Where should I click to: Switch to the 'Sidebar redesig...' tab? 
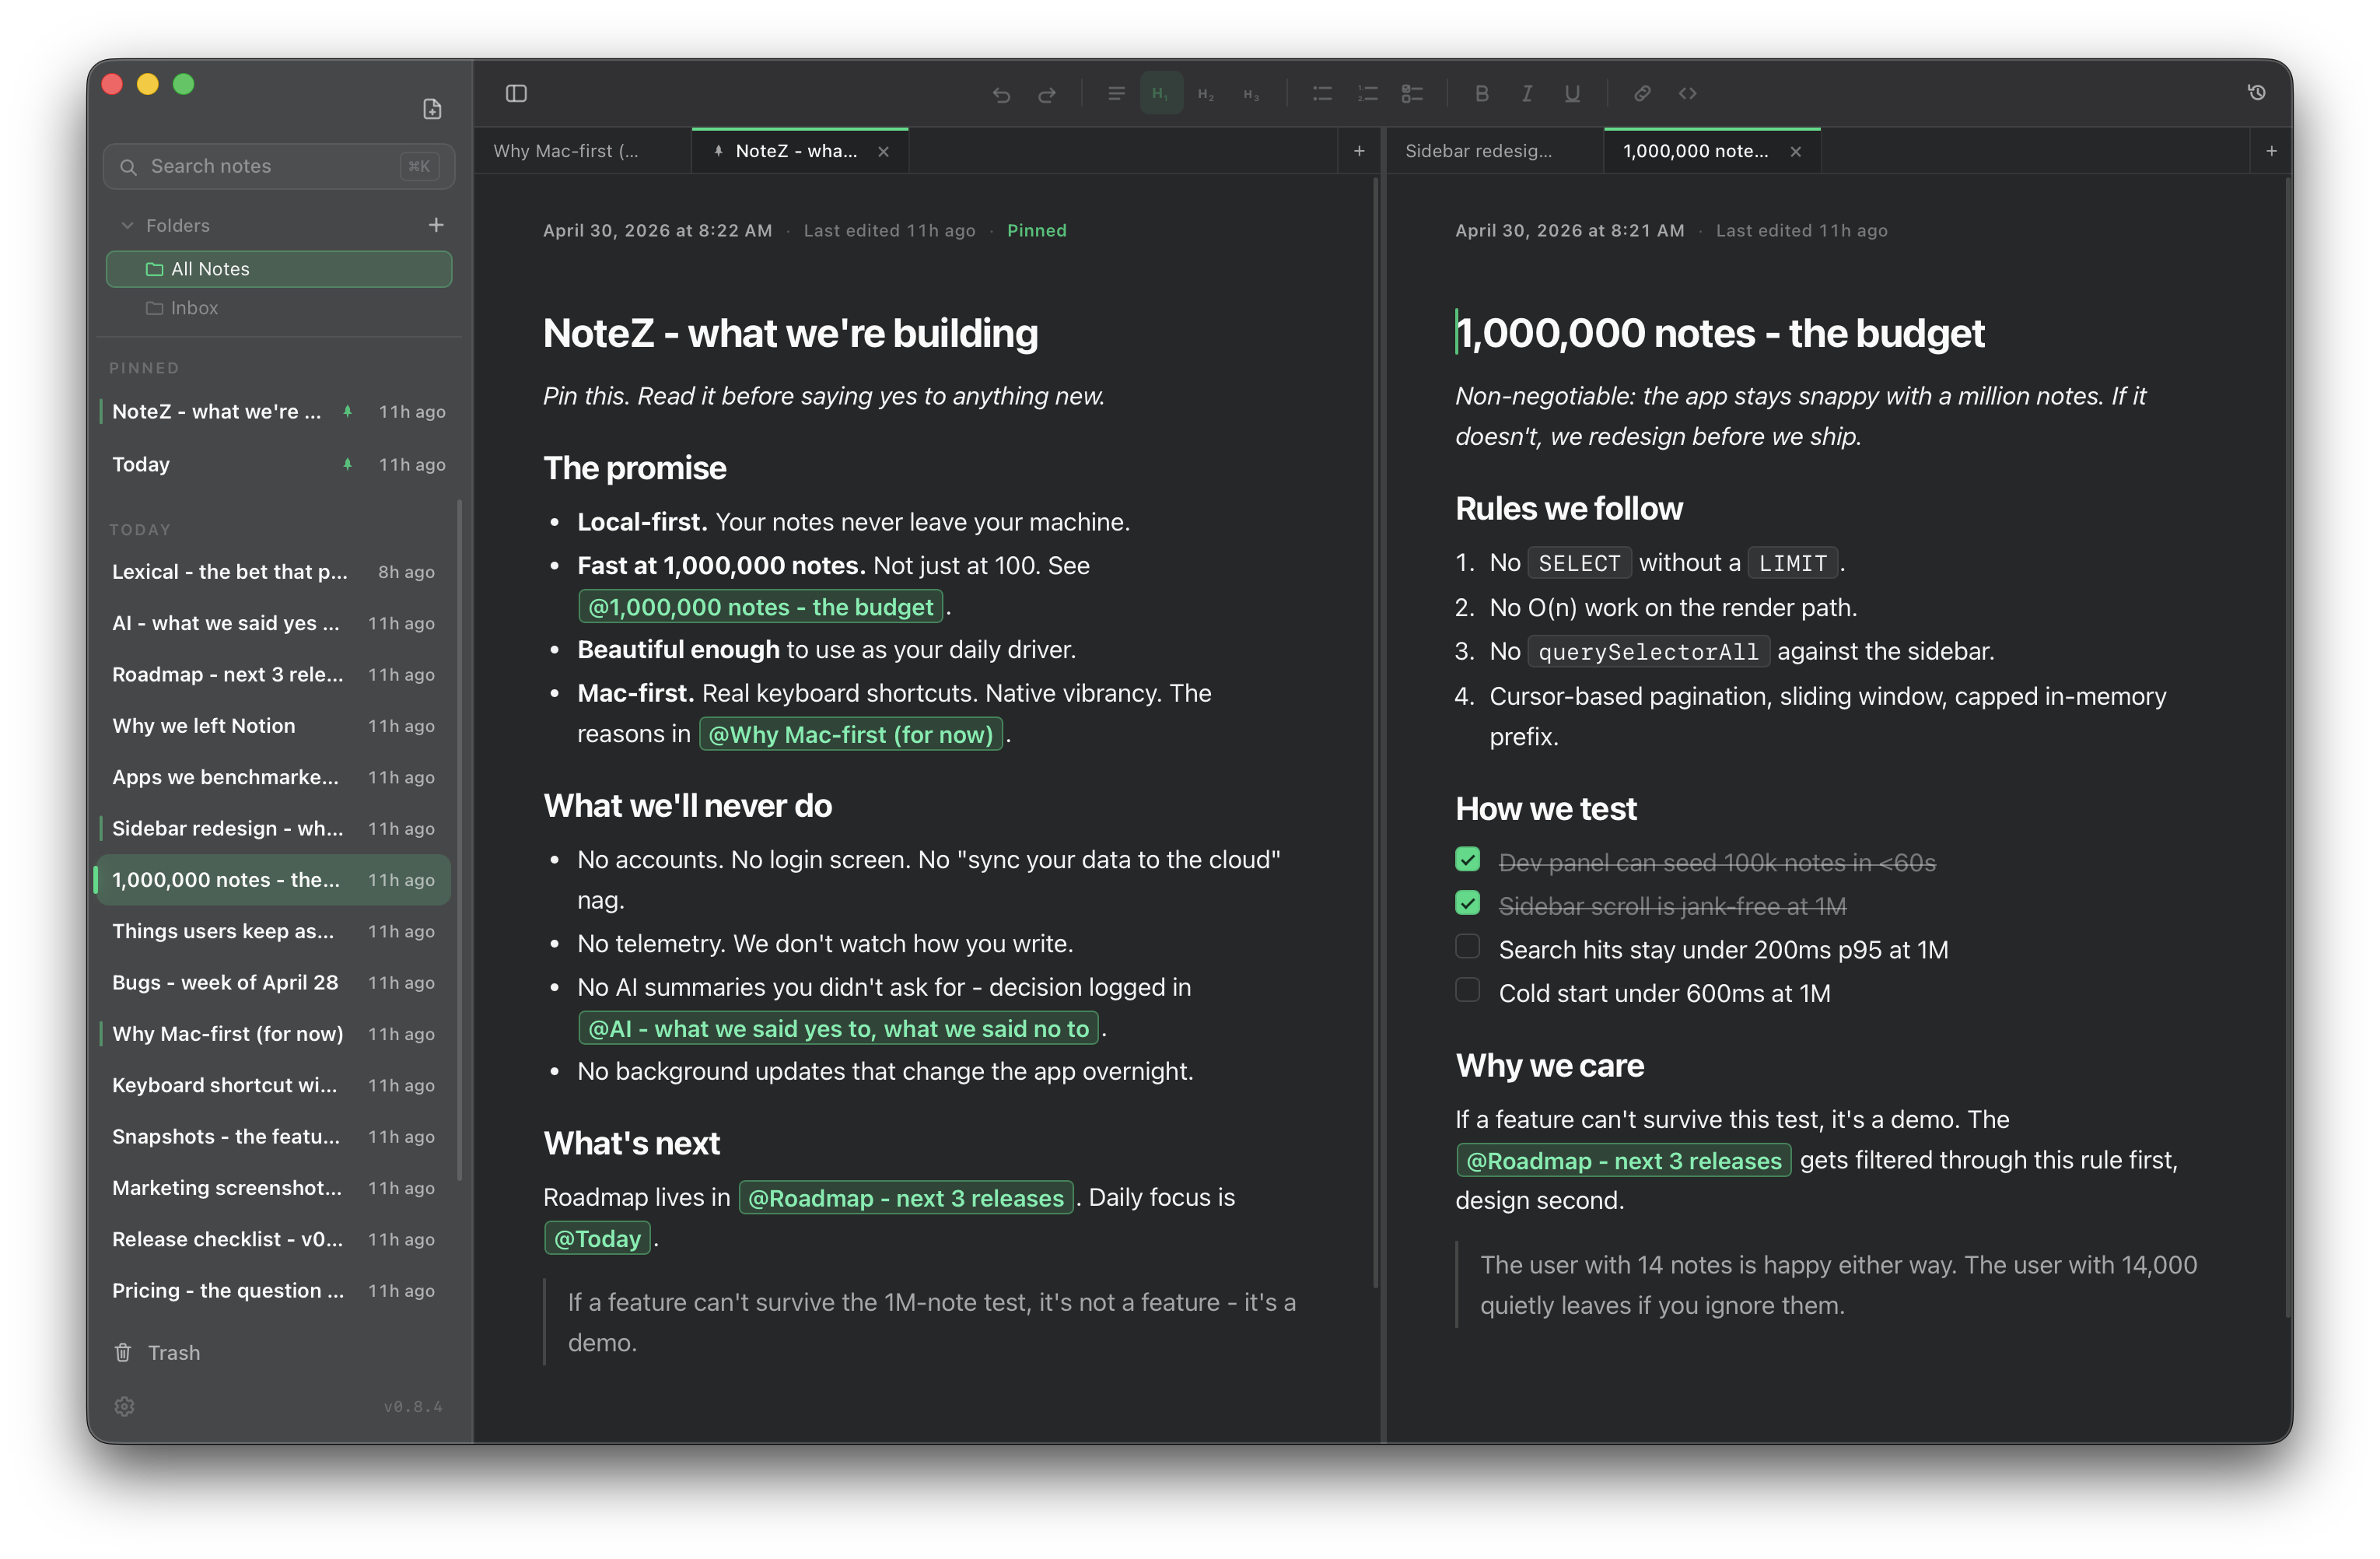coord(1494,151)
